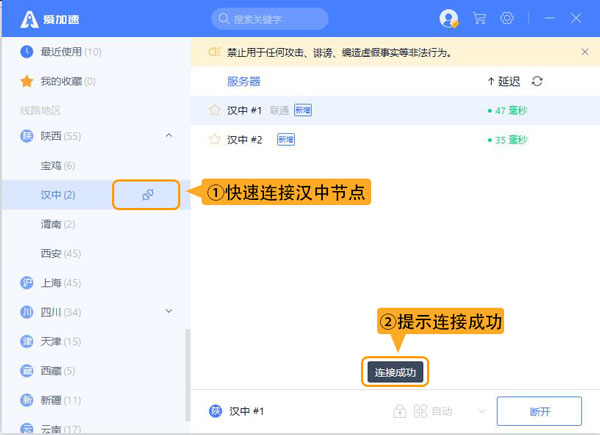Viewport: 600px width, 435px height.
Task: Click quick-connect link icon for 汉中
Action: (147, 195)
